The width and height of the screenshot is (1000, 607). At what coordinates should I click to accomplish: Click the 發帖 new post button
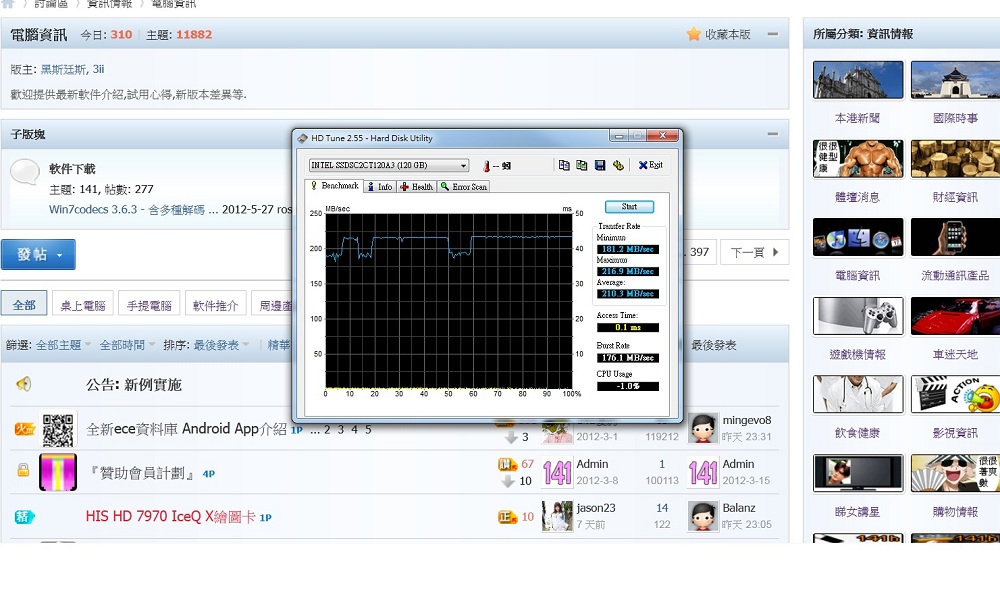tap(38, 255)
